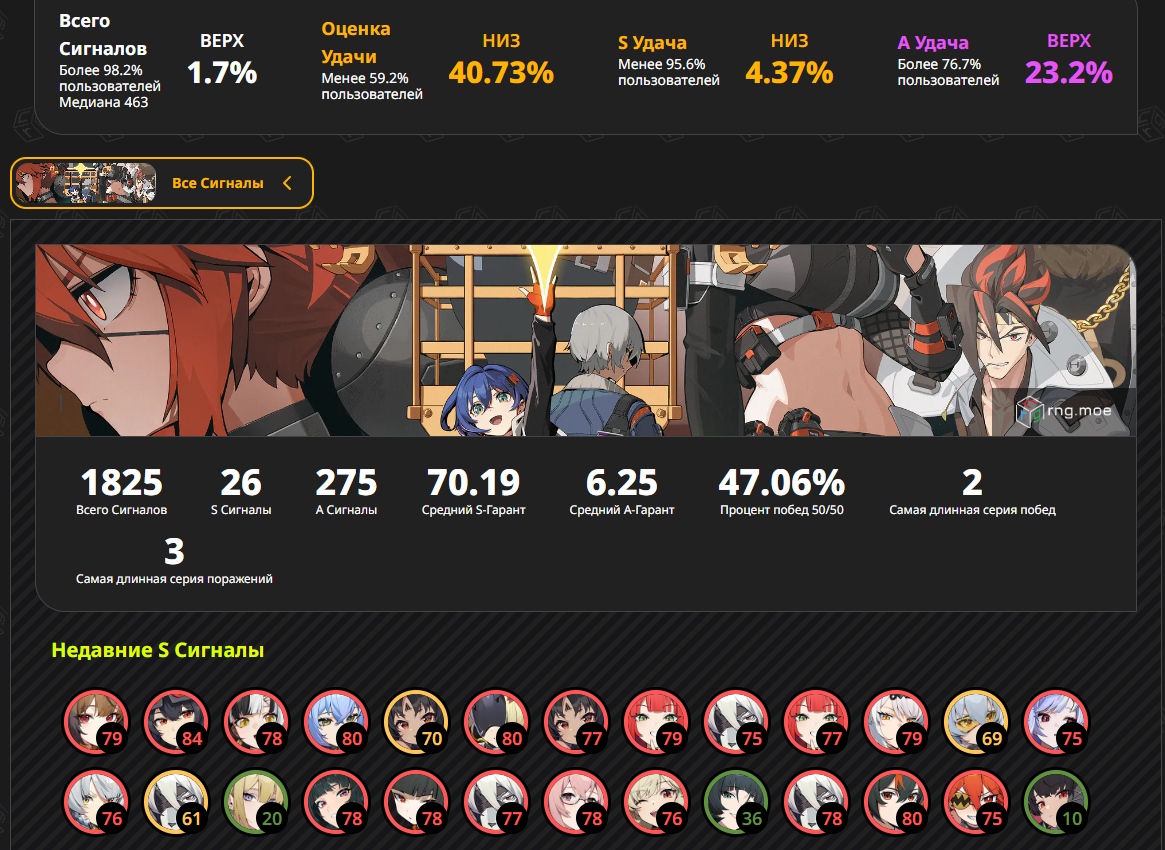Select the pink-haired avatar with glasses
This screenshot has height=850, width=1165.
[x=577, y=802]
